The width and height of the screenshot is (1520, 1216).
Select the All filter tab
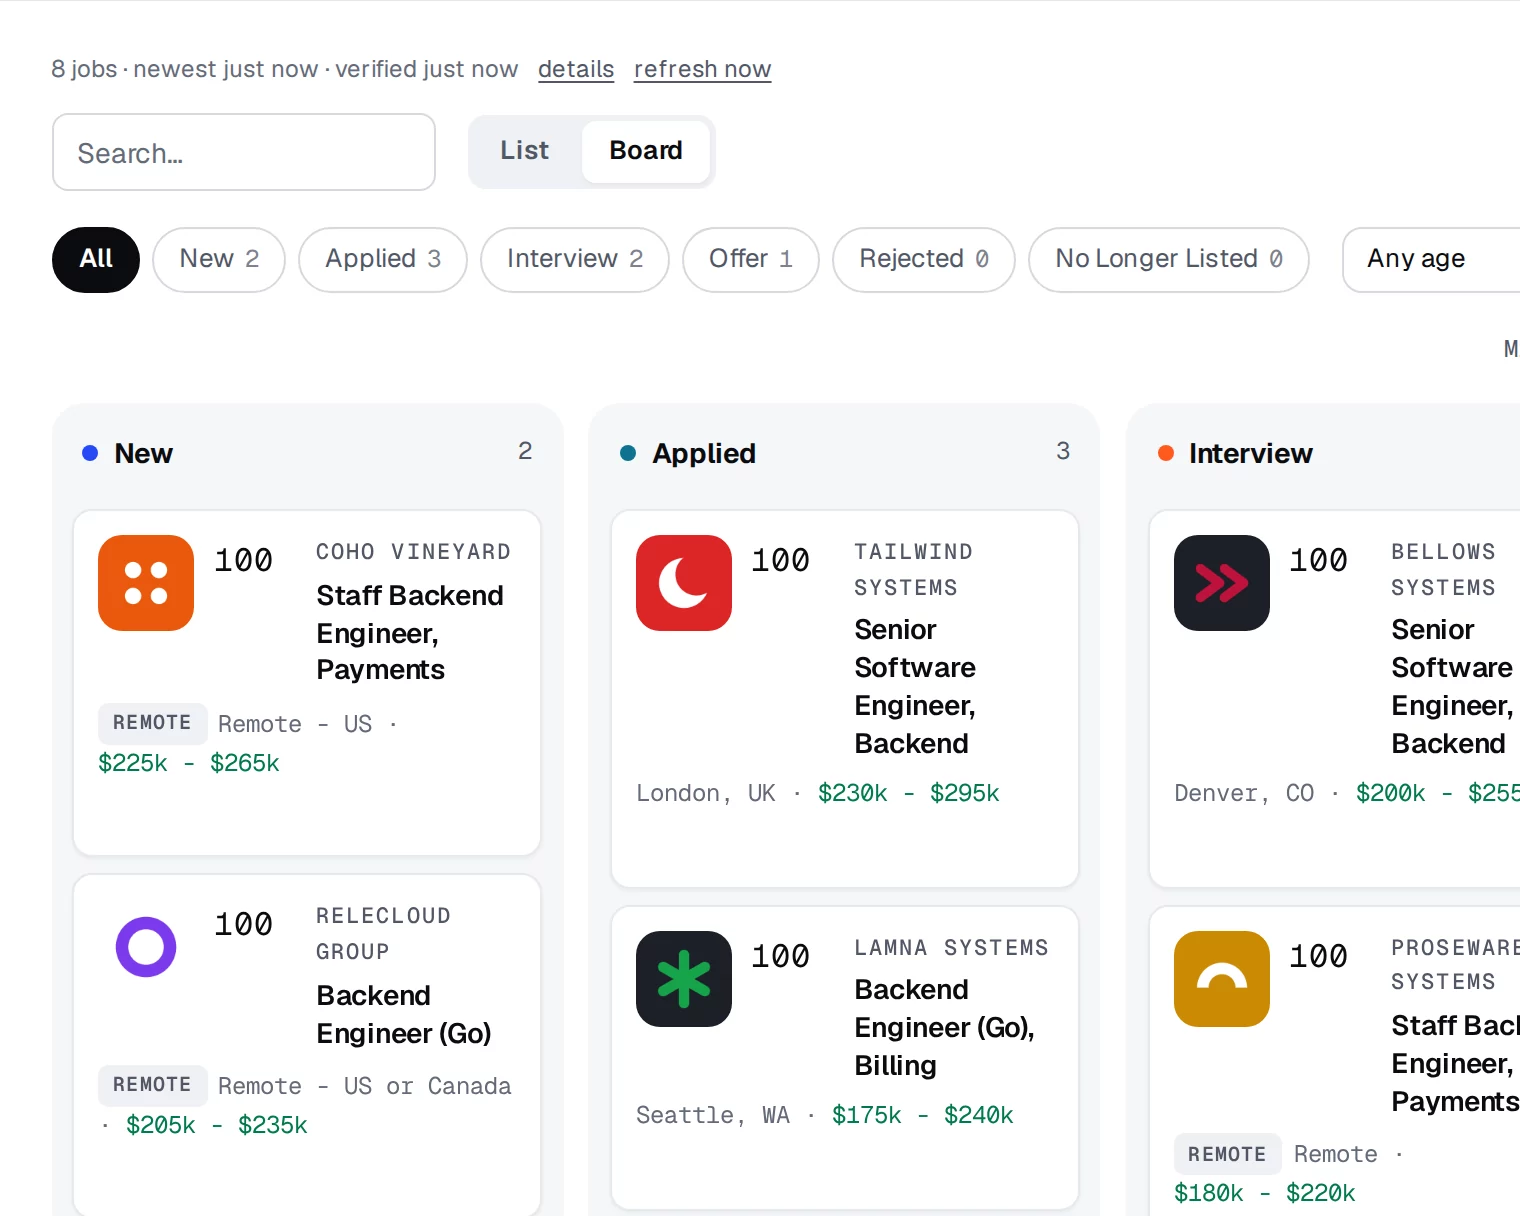[96, 259]
